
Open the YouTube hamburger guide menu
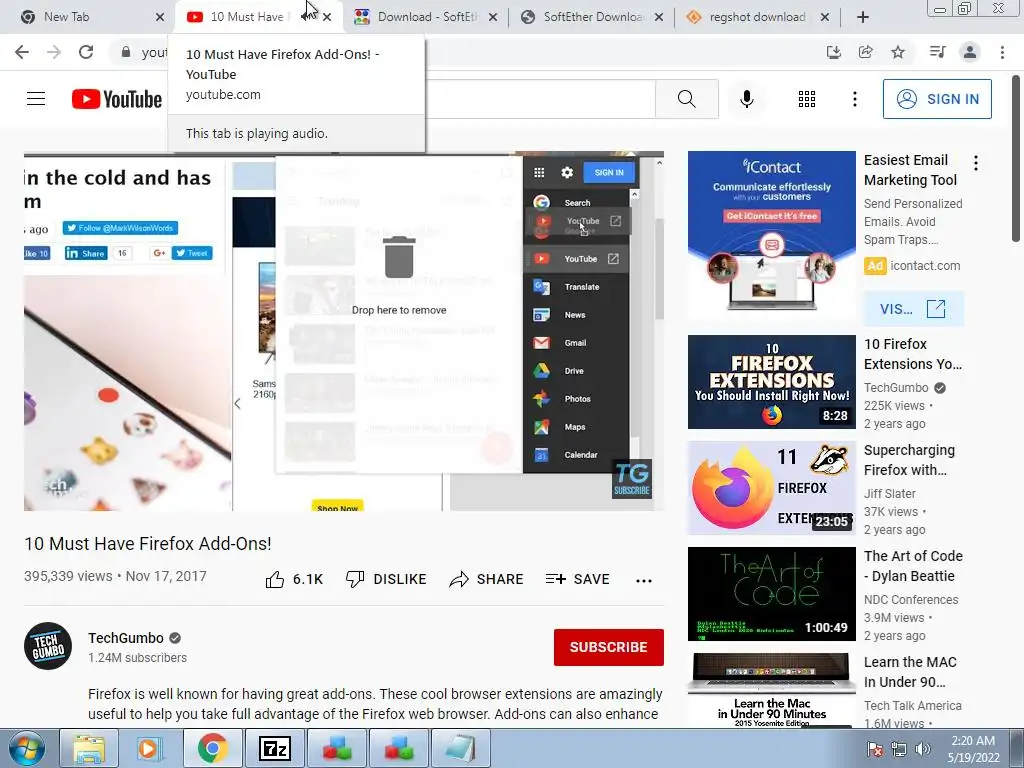(x=36, y=99)
